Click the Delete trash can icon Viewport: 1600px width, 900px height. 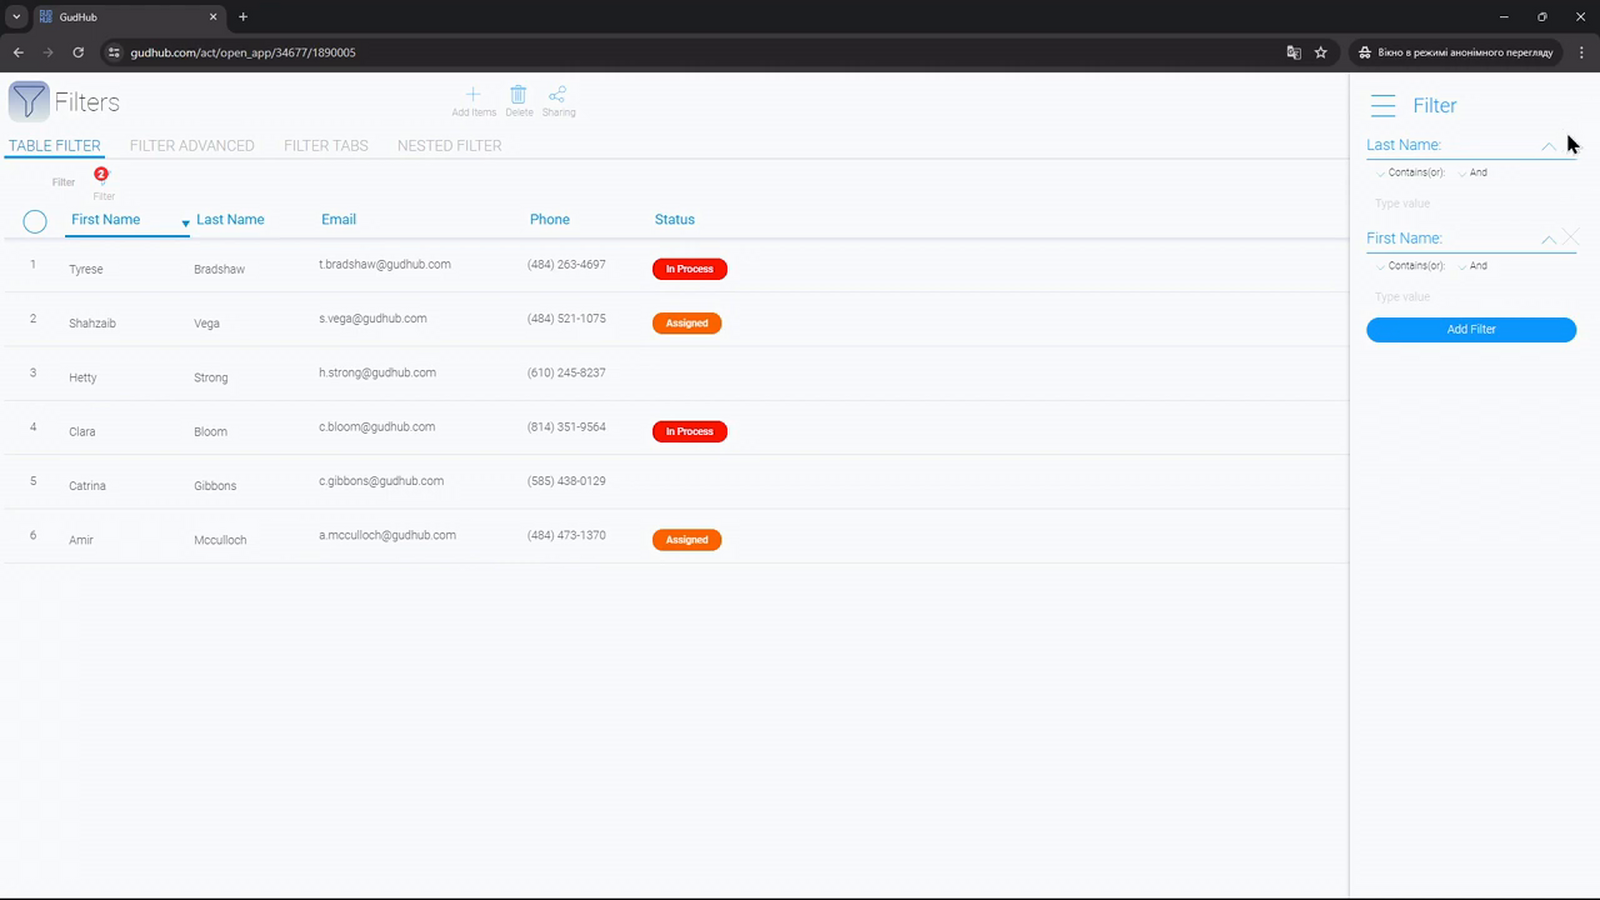[518, 94]
